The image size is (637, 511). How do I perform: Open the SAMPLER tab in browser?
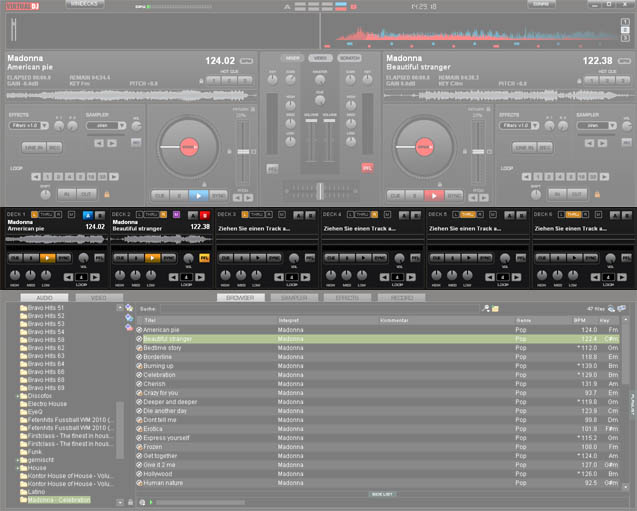click(x=294, y=298)
